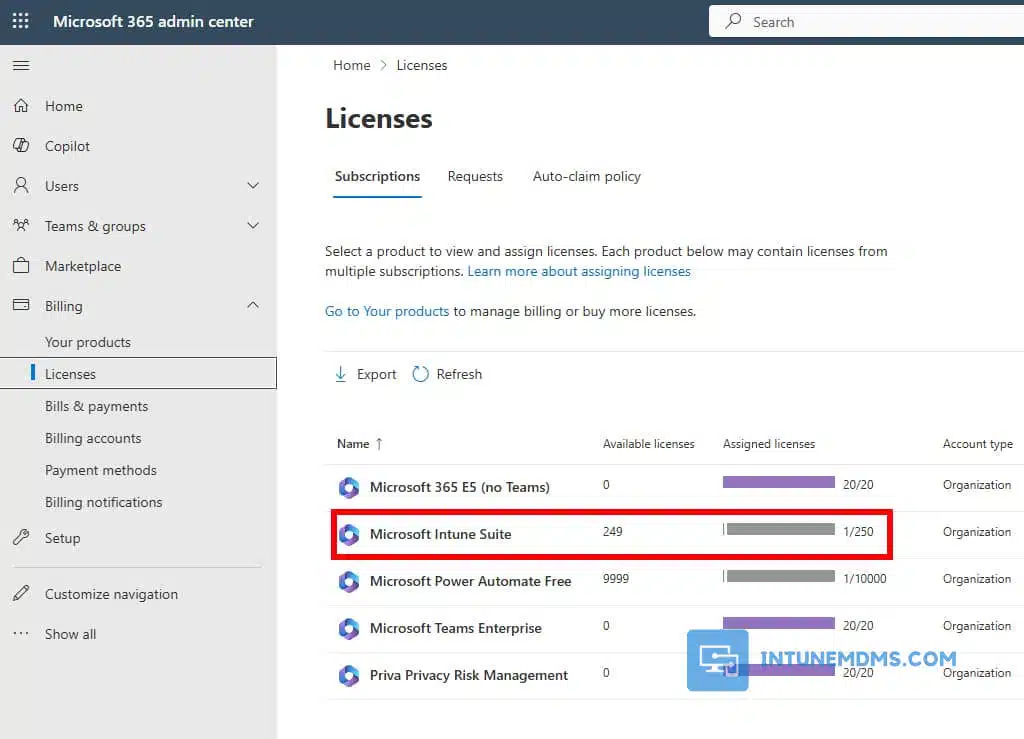Open Setup from the sidebar

[63, 538]
